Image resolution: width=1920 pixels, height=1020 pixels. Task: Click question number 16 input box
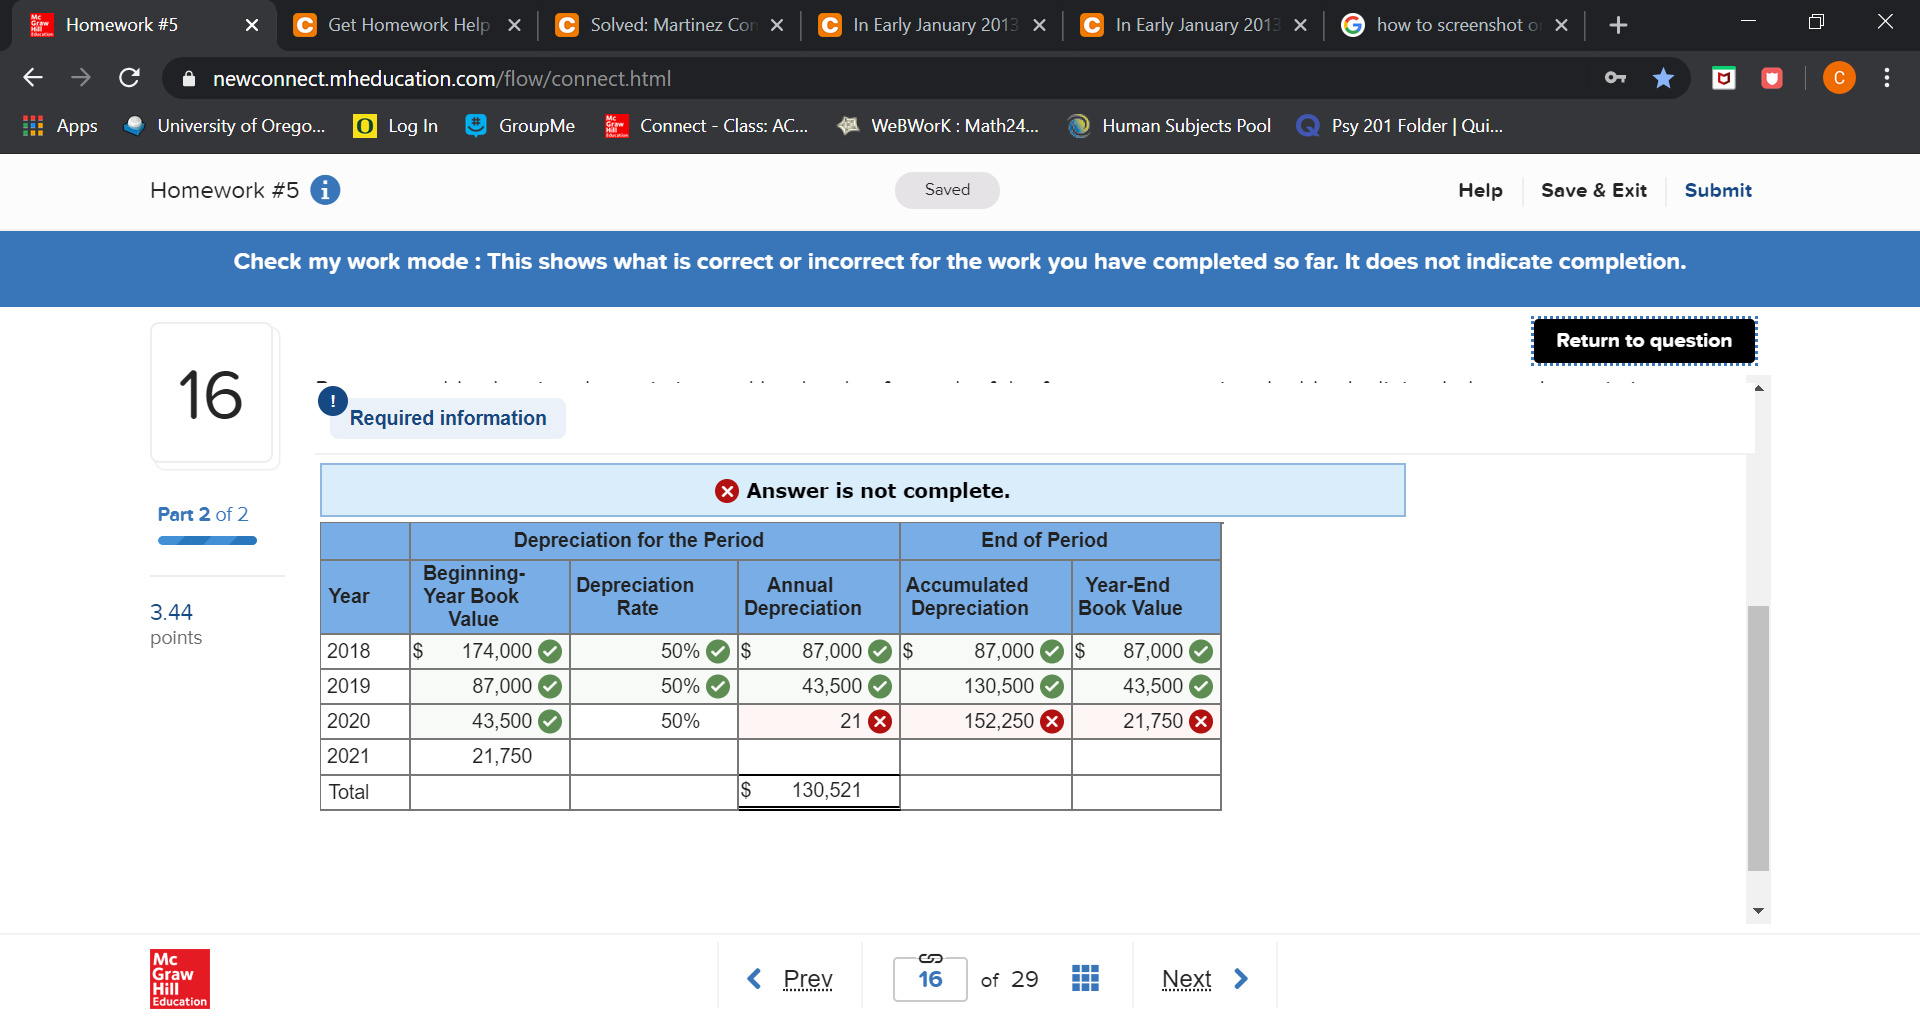(930, 979)
